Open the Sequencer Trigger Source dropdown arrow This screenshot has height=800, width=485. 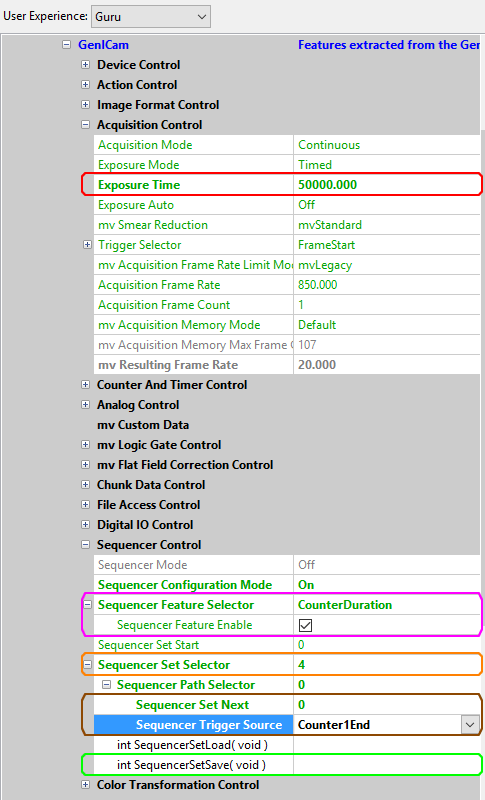pyautogui.click(x=470, y=724)
